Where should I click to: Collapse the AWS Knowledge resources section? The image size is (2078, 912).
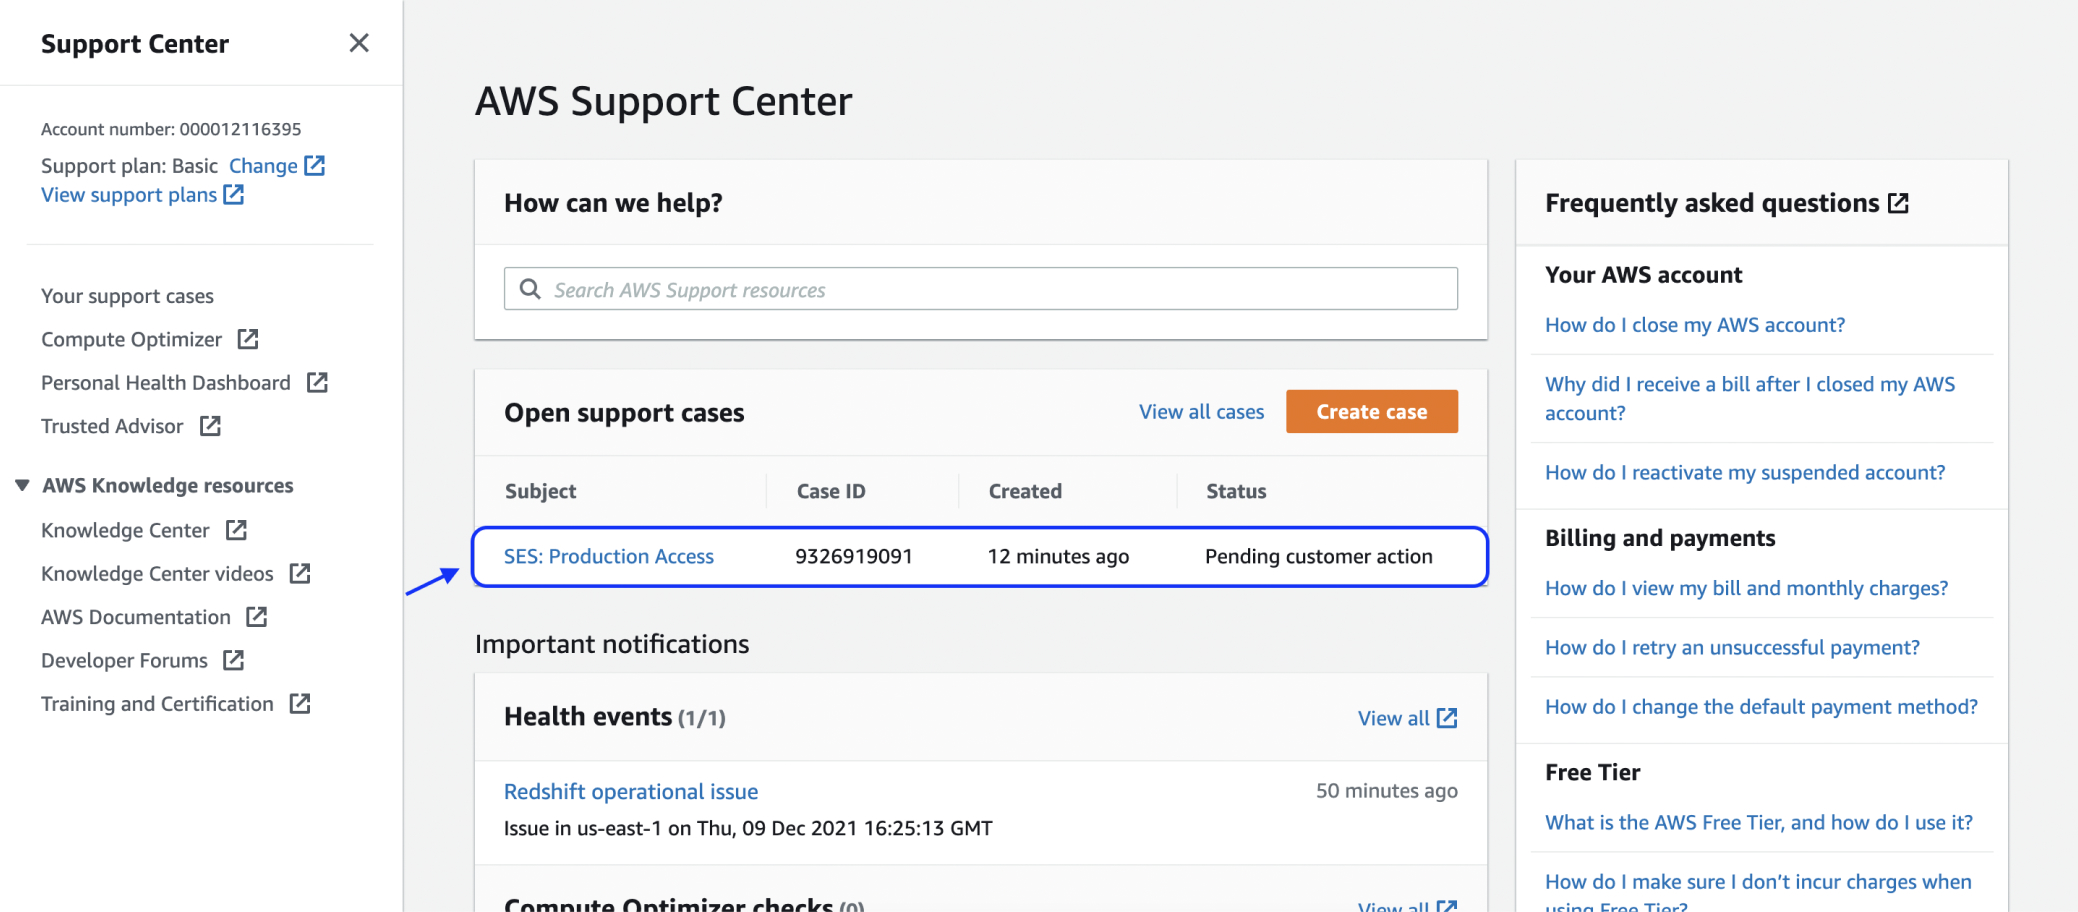tap(22, 485)
